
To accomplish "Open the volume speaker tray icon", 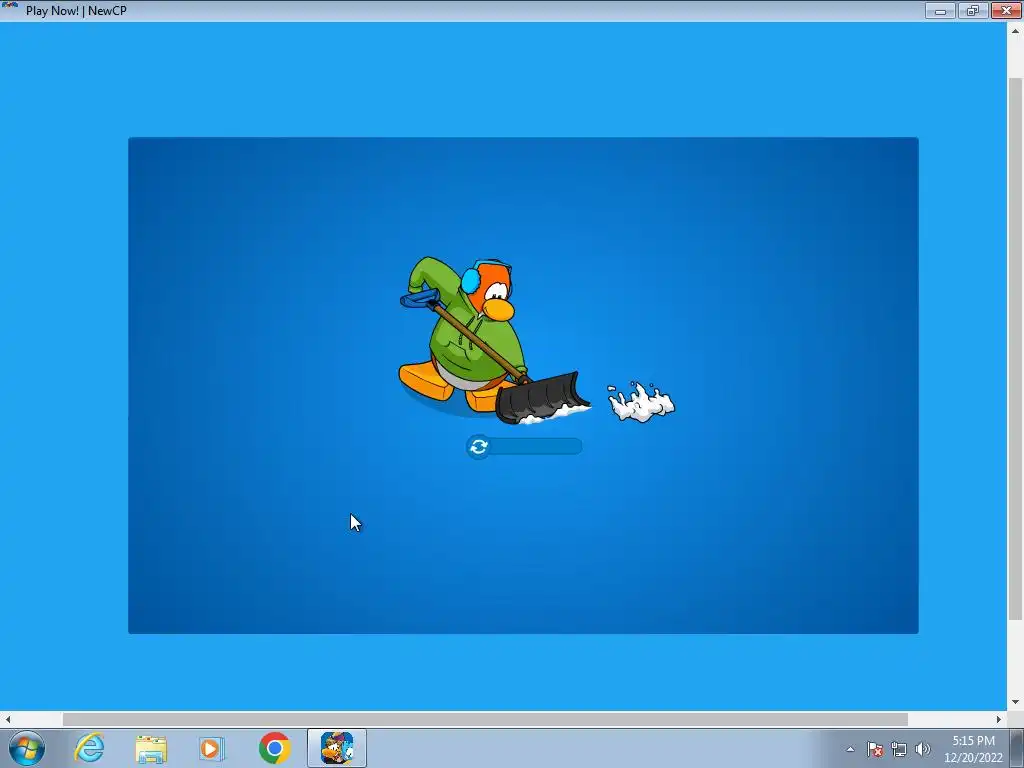I will pyautogui.click(x=922, y=749).
